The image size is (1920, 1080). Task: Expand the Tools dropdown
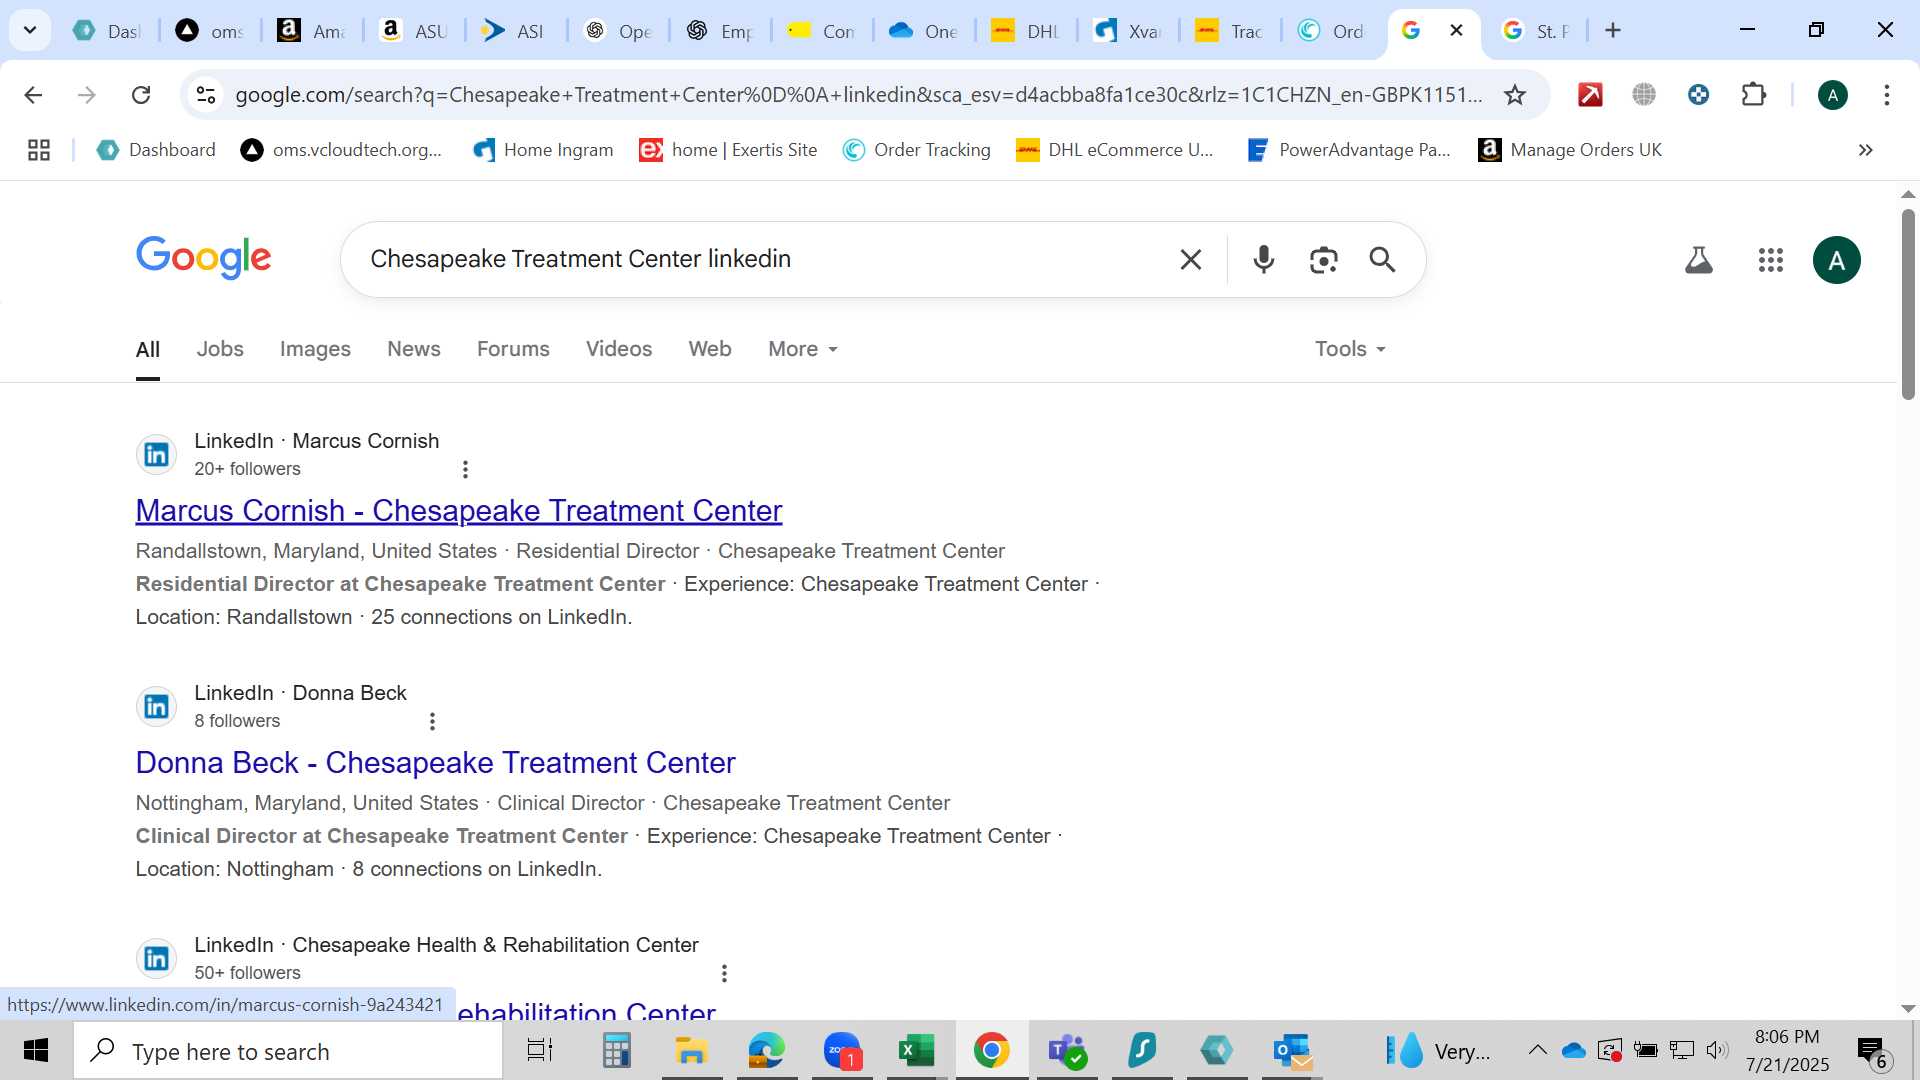pos(1350,349)
